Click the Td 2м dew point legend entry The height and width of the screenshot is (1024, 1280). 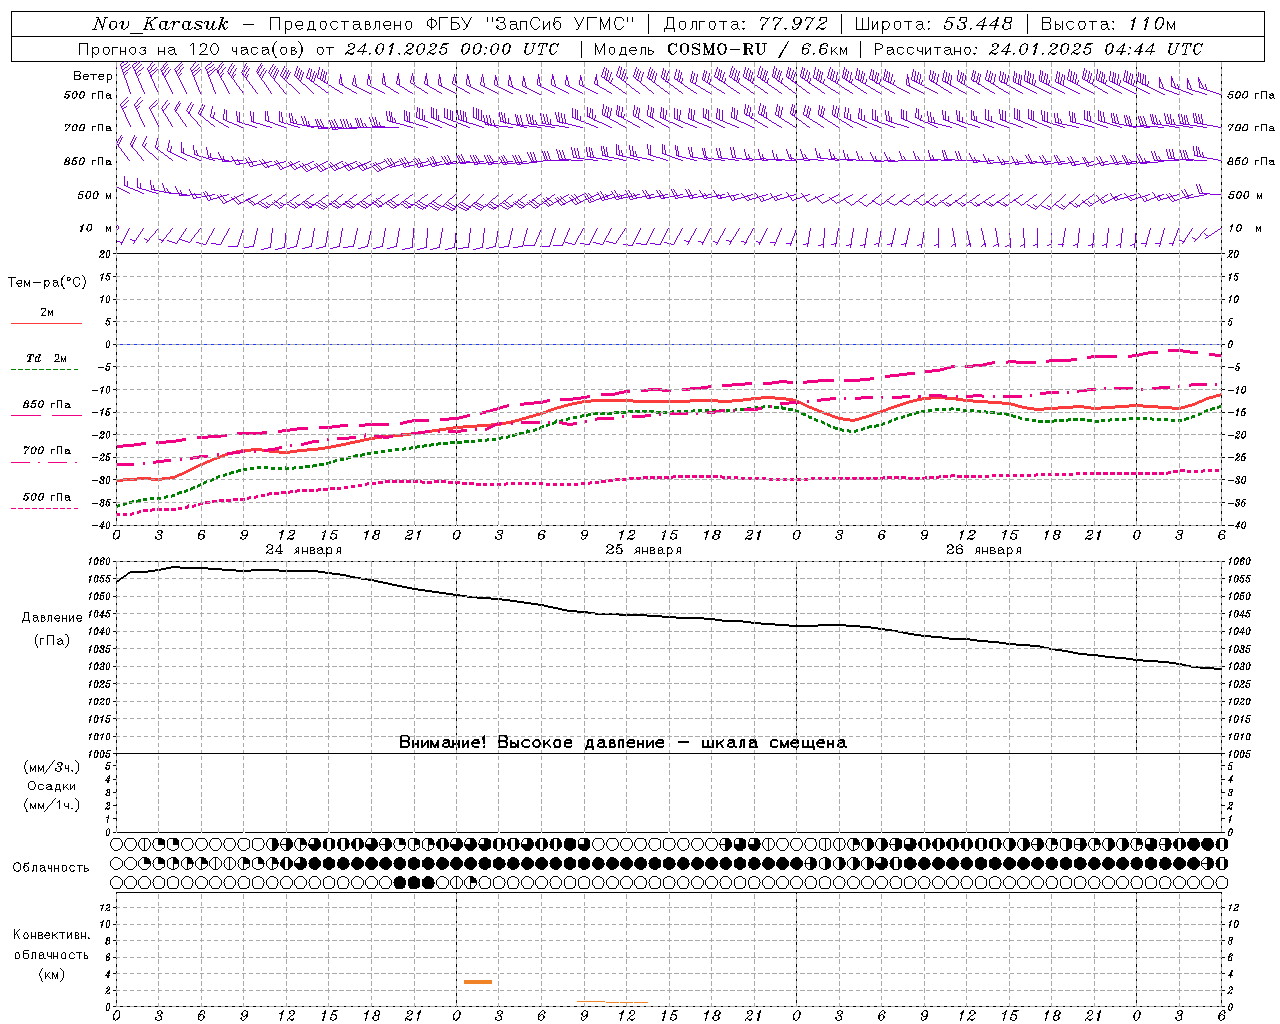coord(47,358)
